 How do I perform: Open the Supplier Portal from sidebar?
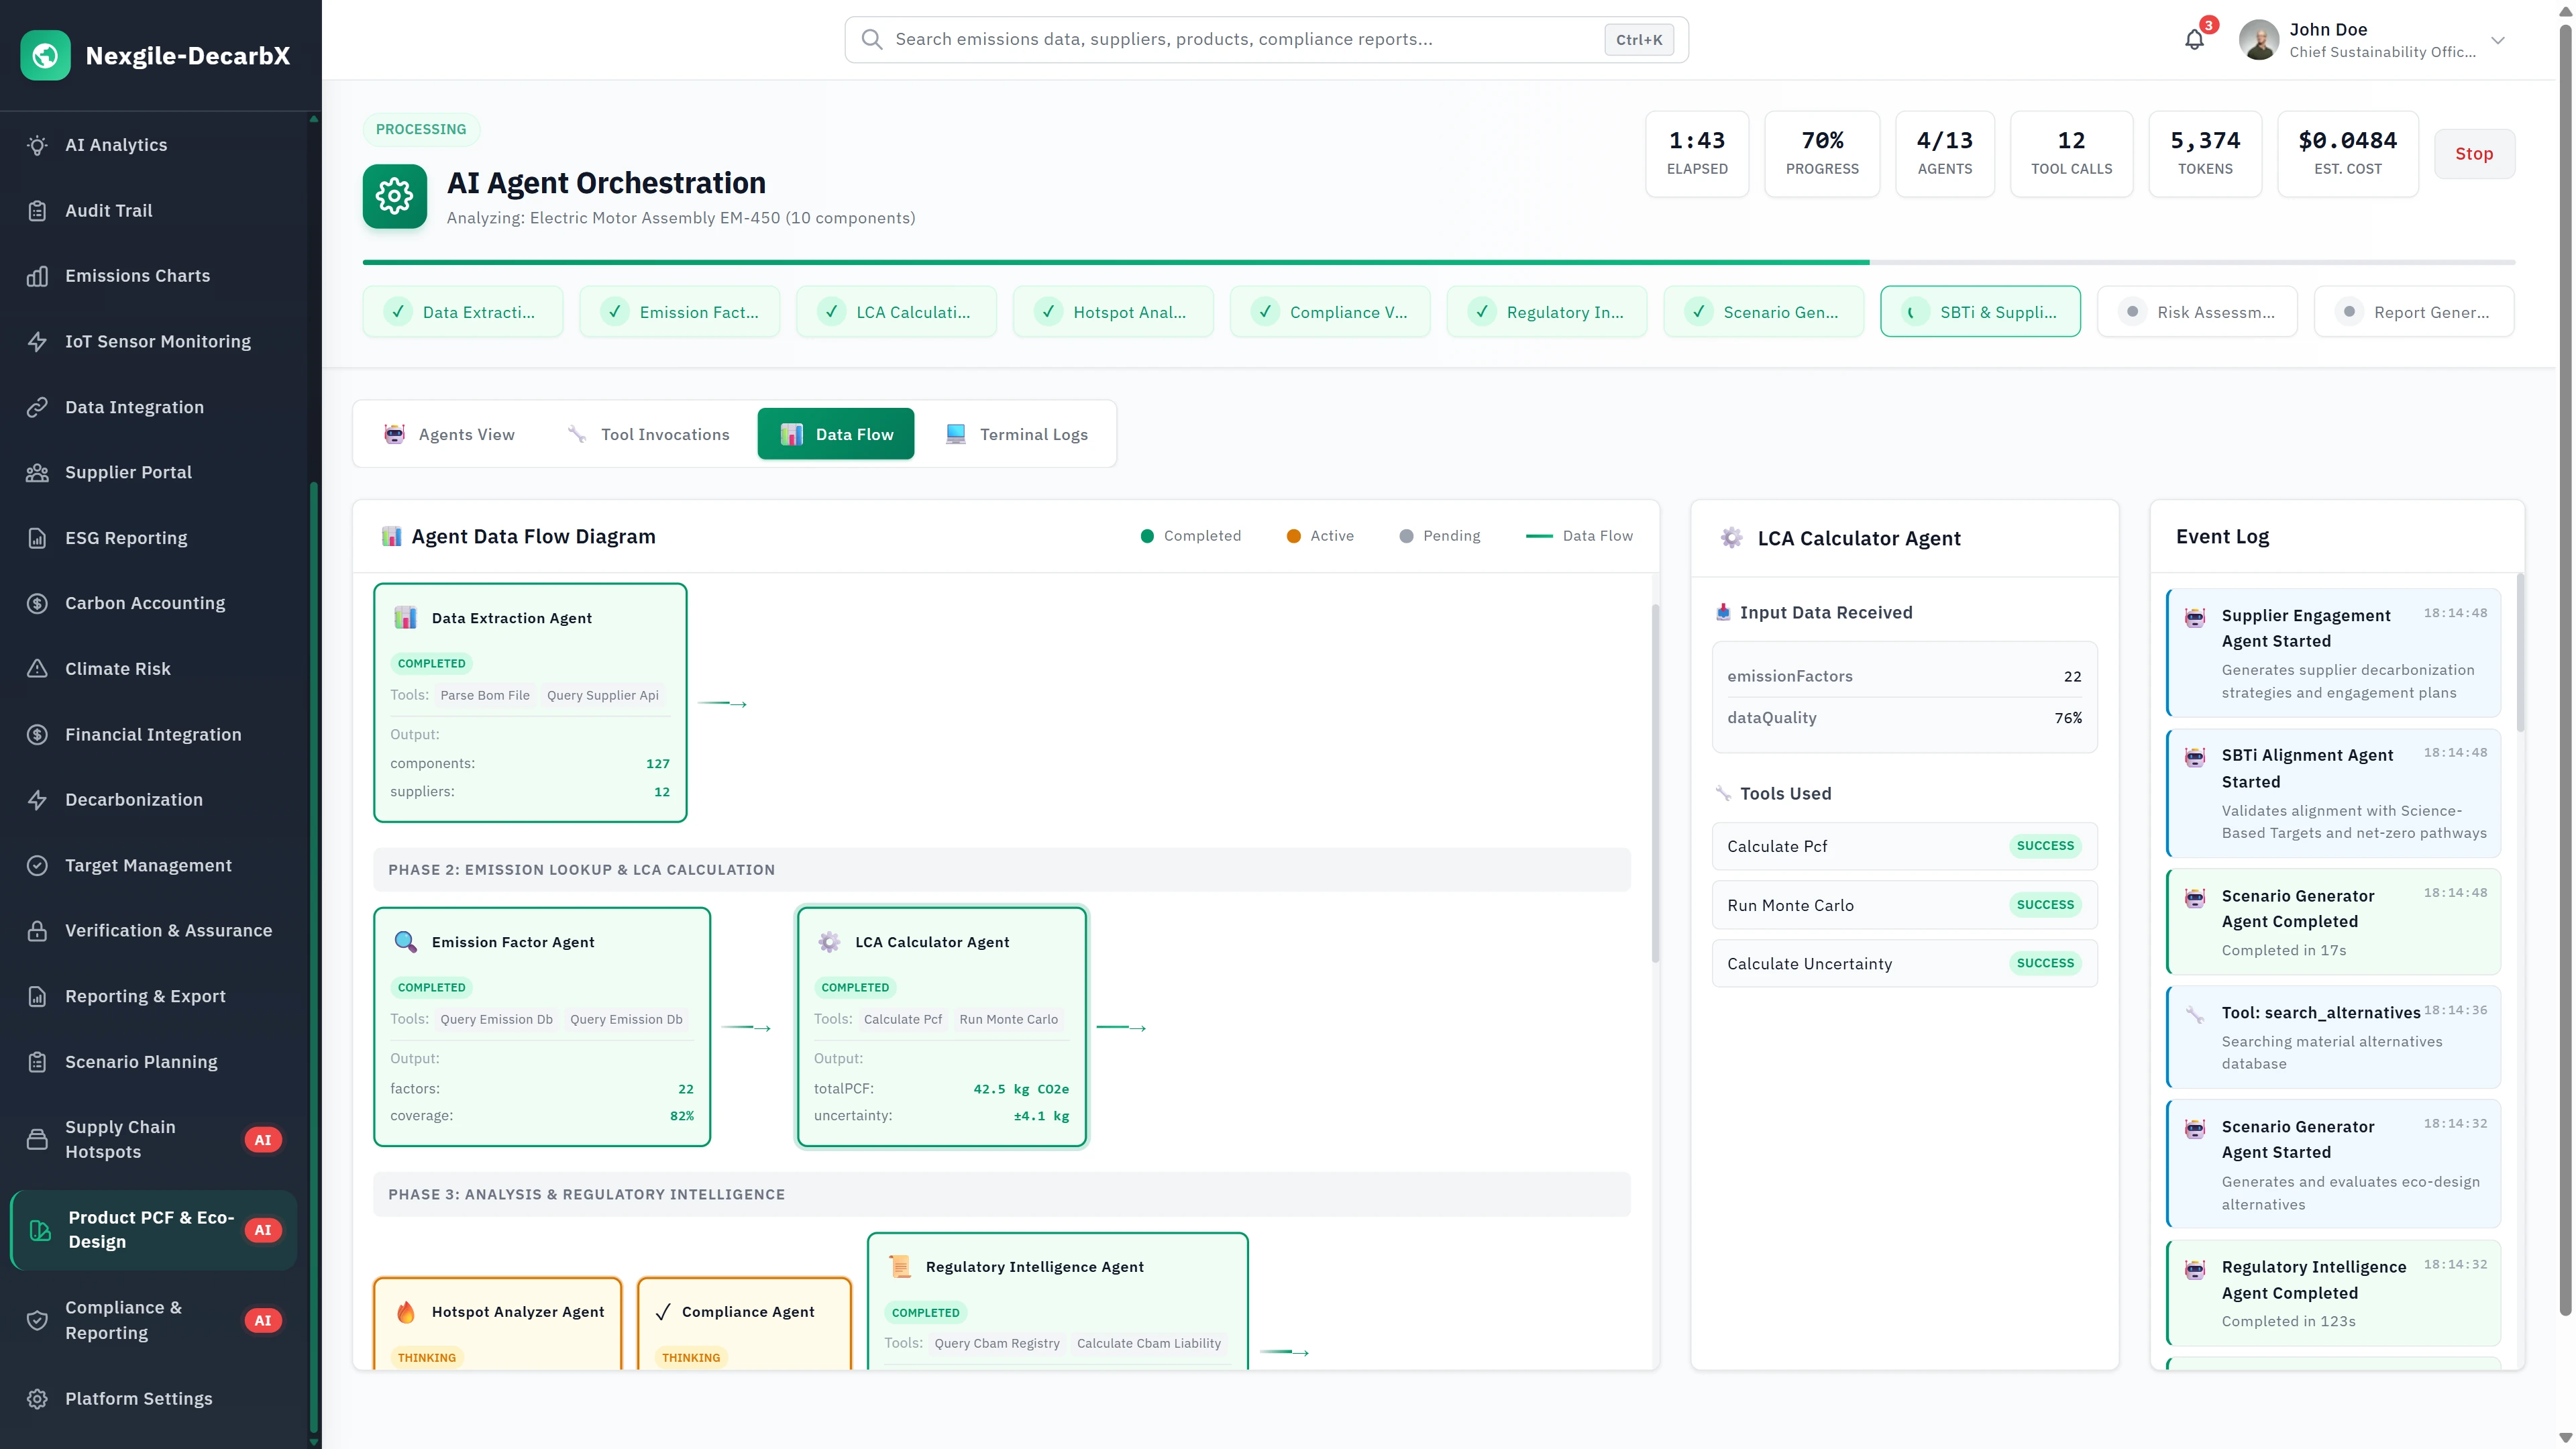click(x=128, y=471)
